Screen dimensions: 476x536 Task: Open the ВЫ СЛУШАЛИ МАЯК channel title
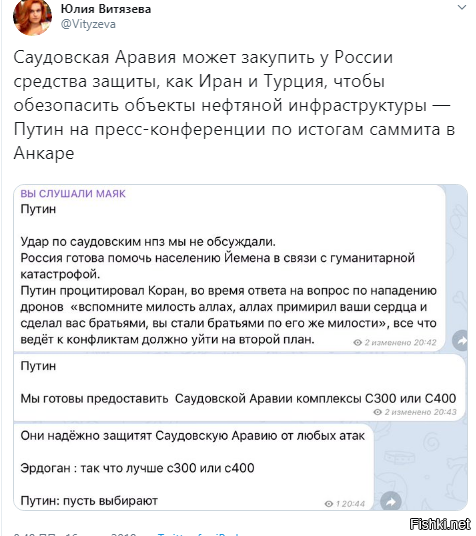pos(73,194)
